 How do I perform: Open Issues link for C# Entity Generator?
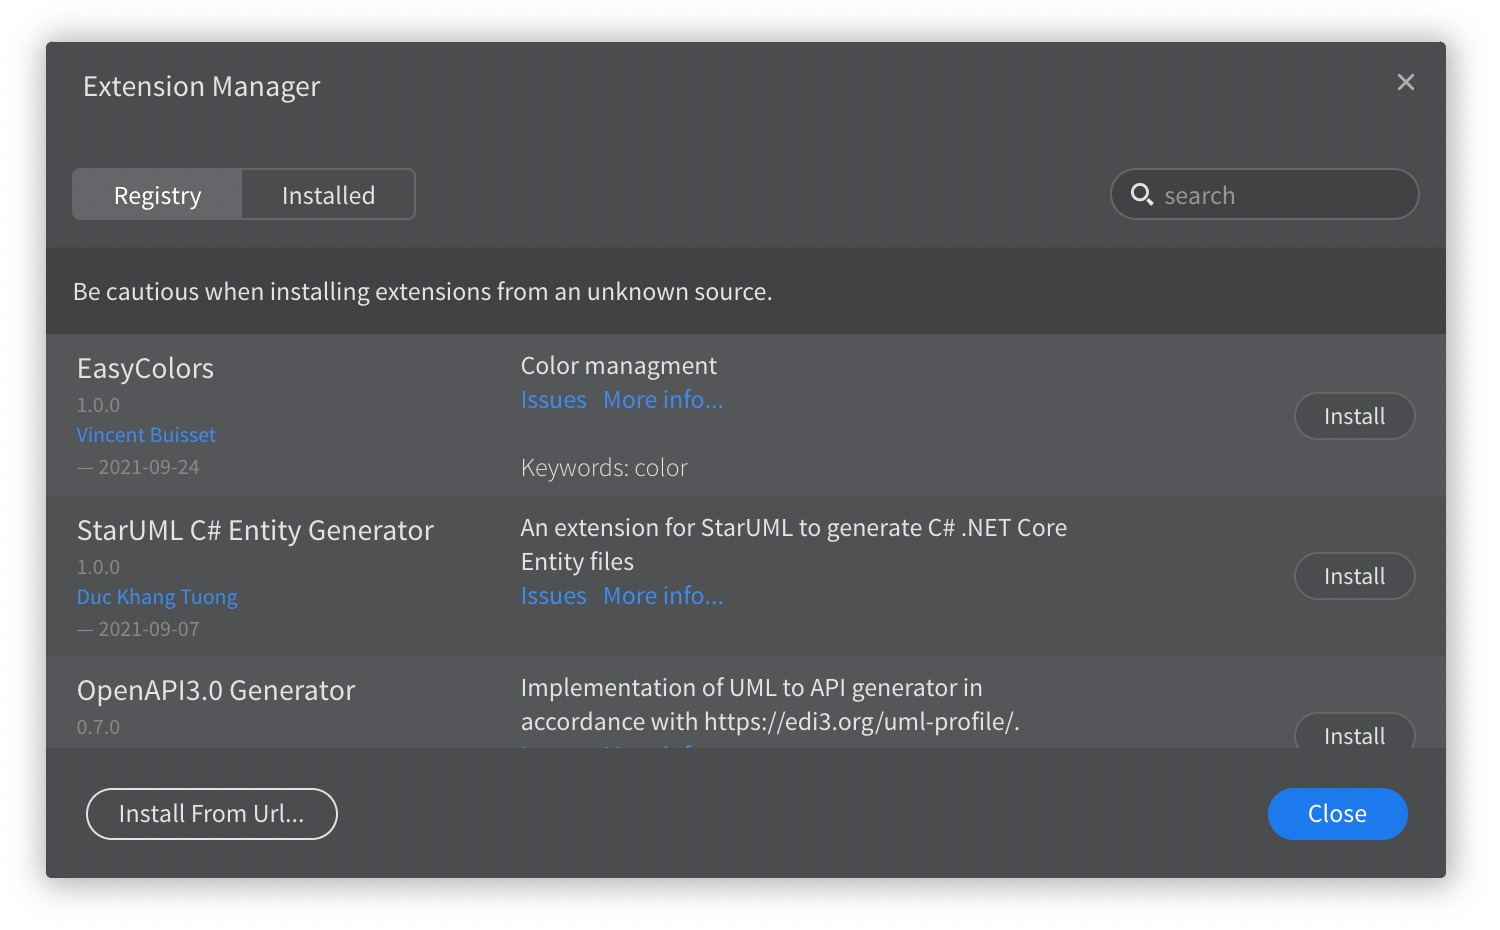(x=553, y=596)
